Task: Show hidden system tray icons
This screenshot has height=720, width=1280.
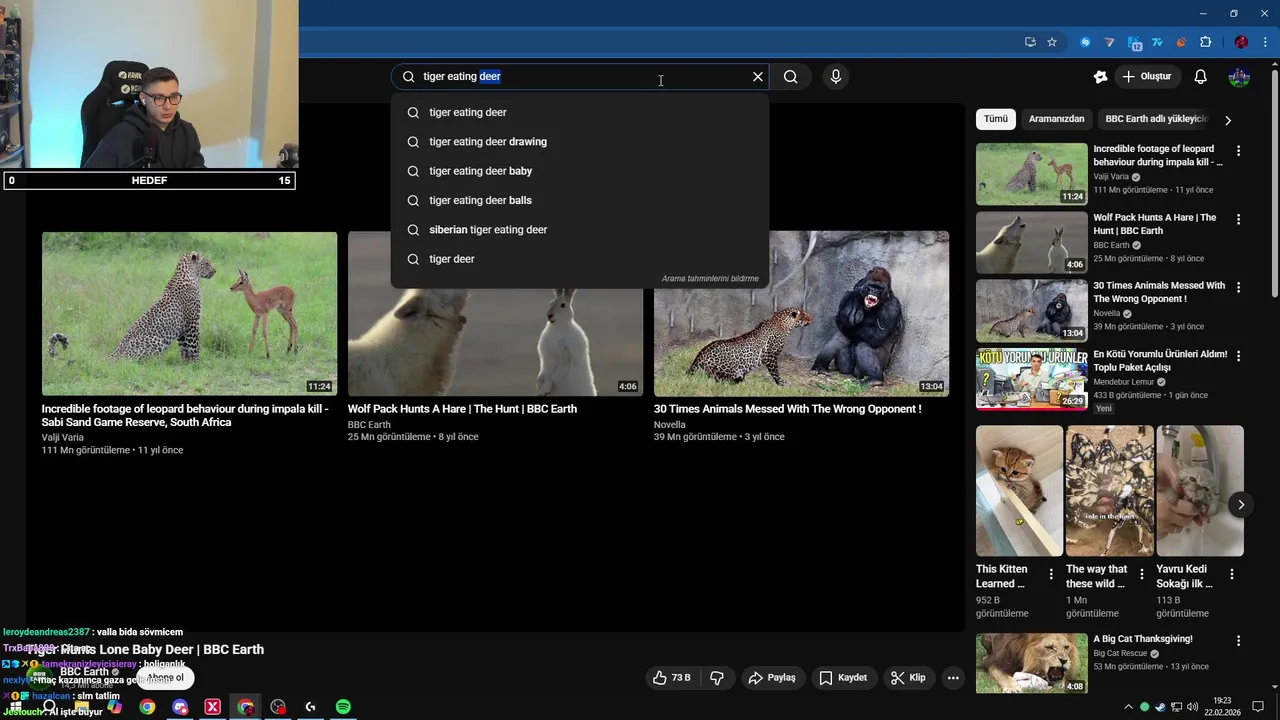Action: click(x=1129, y=707)
